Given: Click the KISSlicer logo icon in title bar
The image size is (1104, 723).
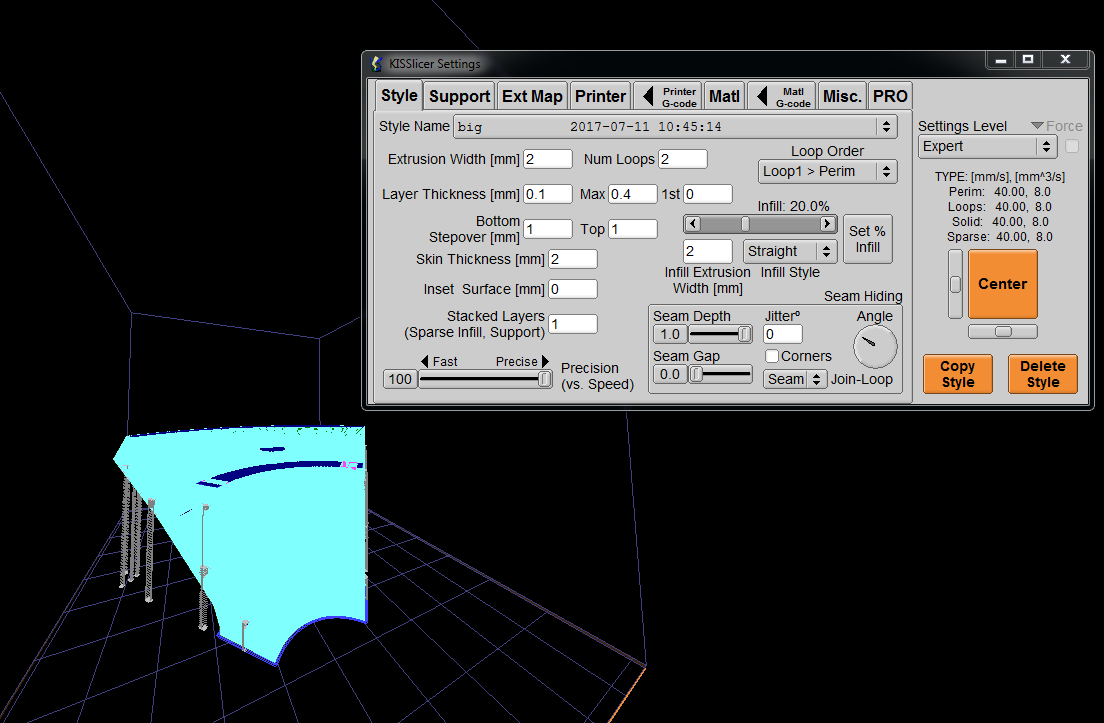Looking at the screenshot, I should tap(376, 63).
